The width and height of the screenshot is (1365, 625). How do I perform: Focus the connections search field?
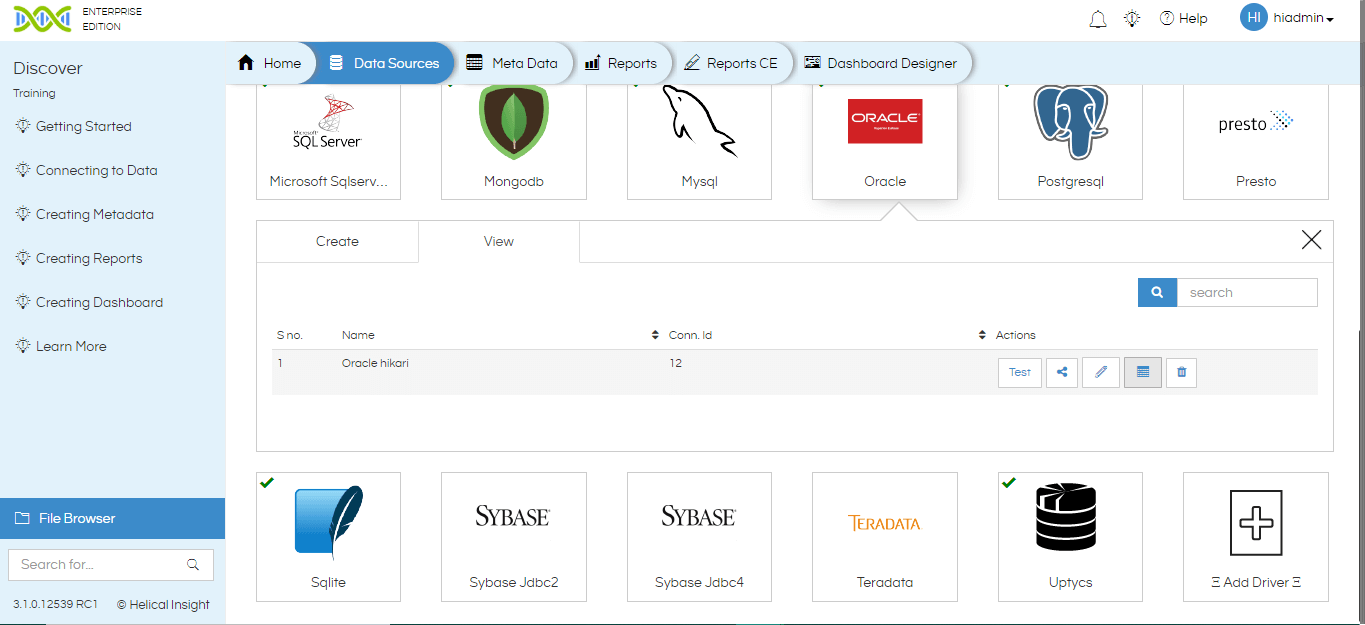tap(1247, 292)
